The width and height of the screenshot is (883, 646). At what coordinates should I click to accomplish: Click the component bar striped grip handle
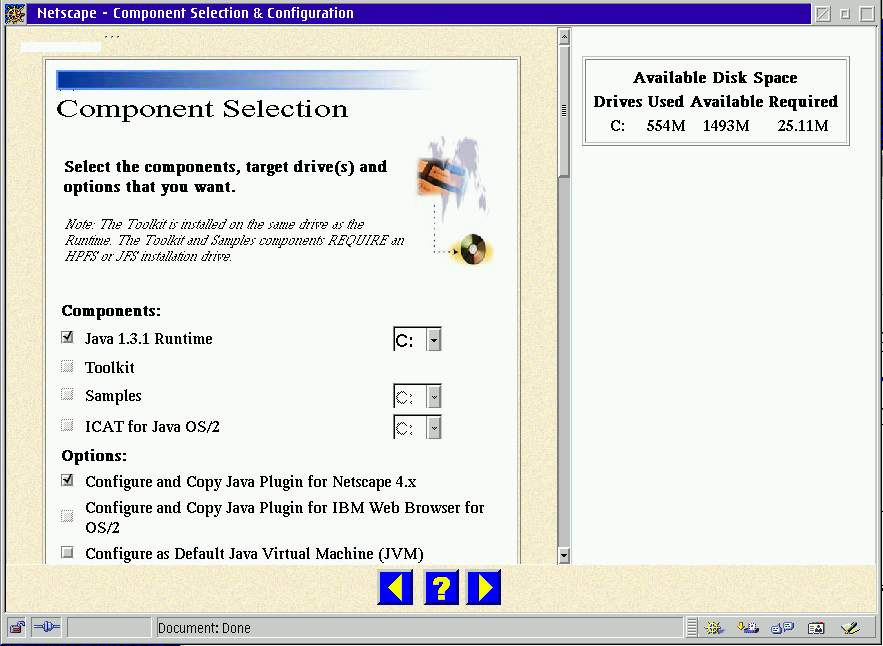click(692, 627)
